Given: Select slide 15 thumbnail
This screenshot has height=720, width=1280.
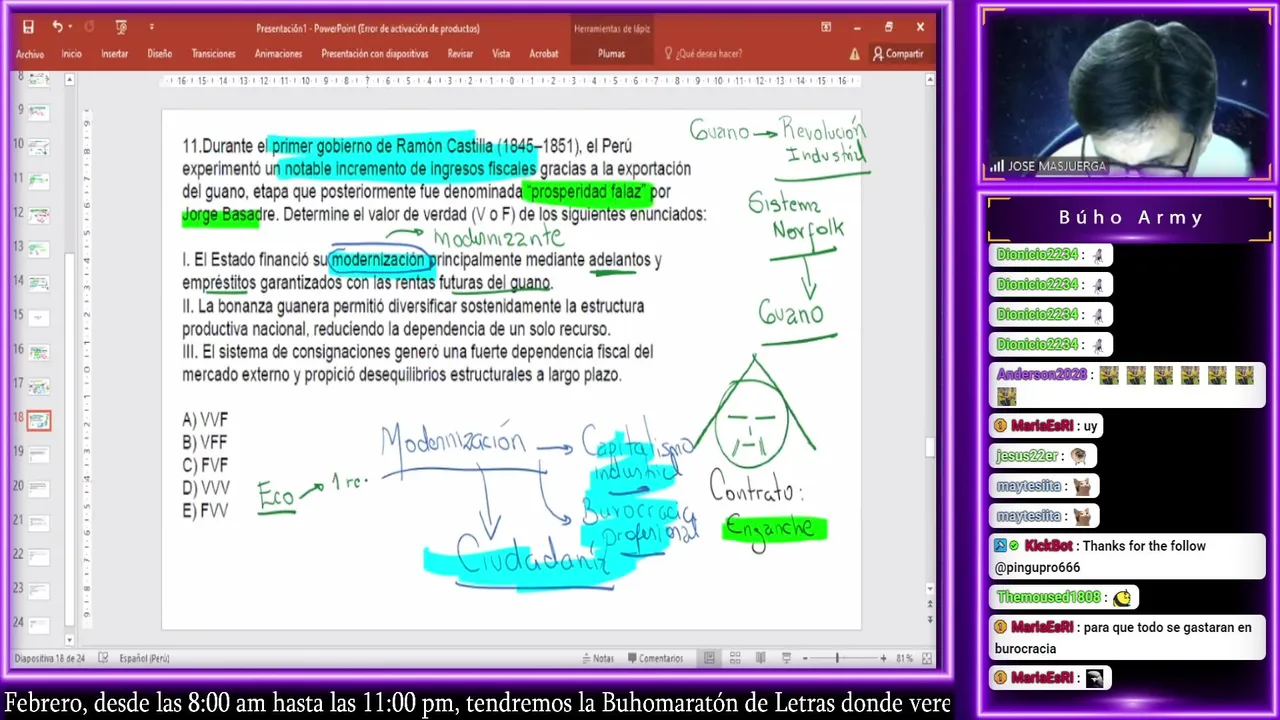Looking at the screenshot, I should [x=39, y=317].
